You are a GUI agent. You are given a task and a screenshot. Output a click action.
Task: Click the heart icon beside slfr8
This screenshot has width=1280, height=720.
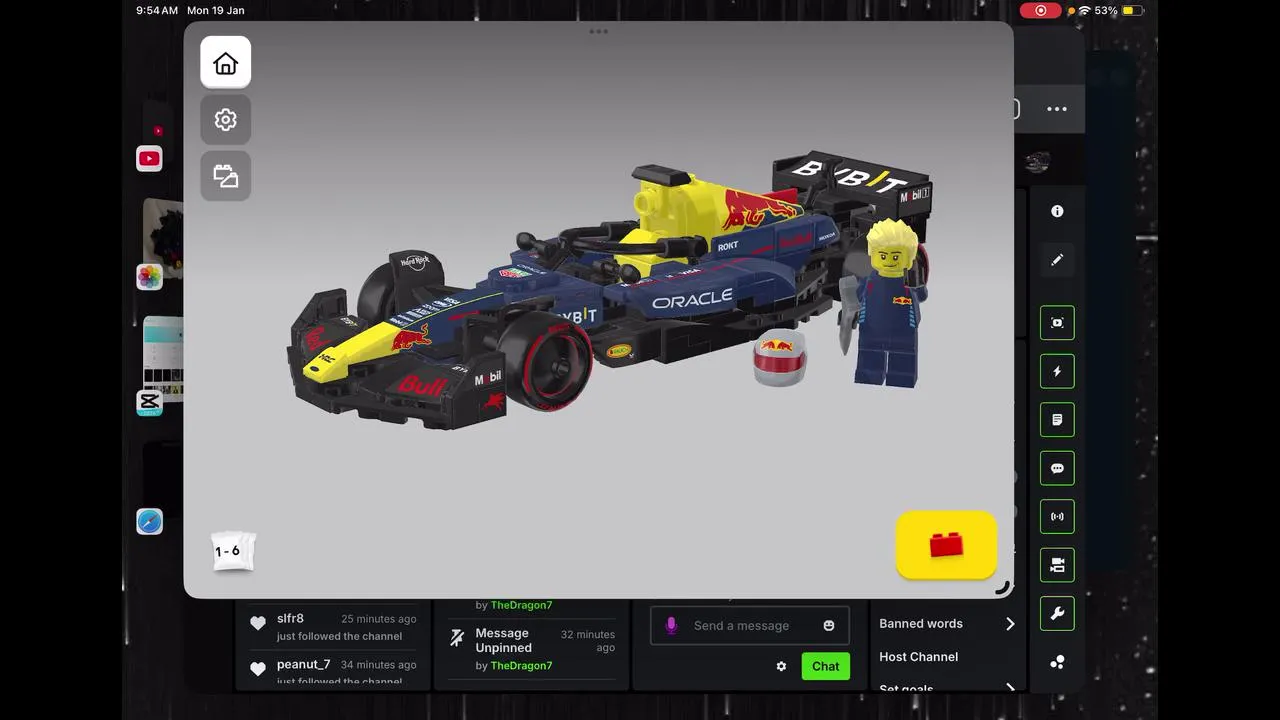pos(258,623)
